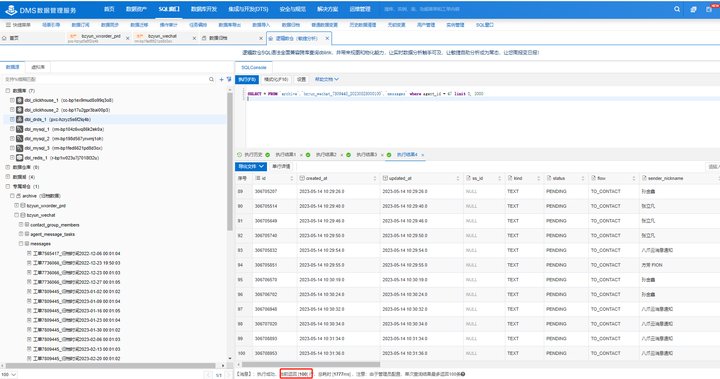Click the settings button in SQL toolbar
Image resolution: width=720 pixels, height=379 pixels.
point(301,79)
